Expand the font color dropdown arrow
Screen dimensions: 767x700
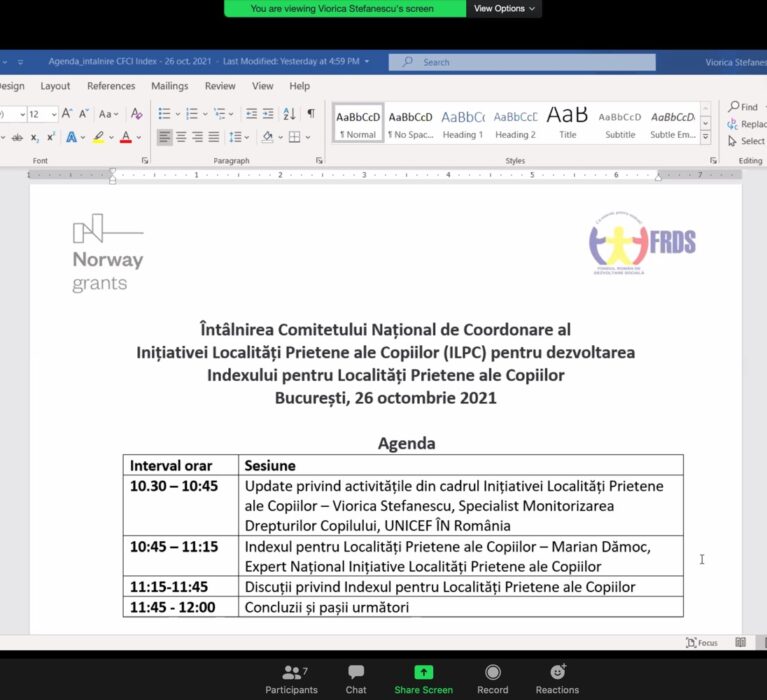139,138
